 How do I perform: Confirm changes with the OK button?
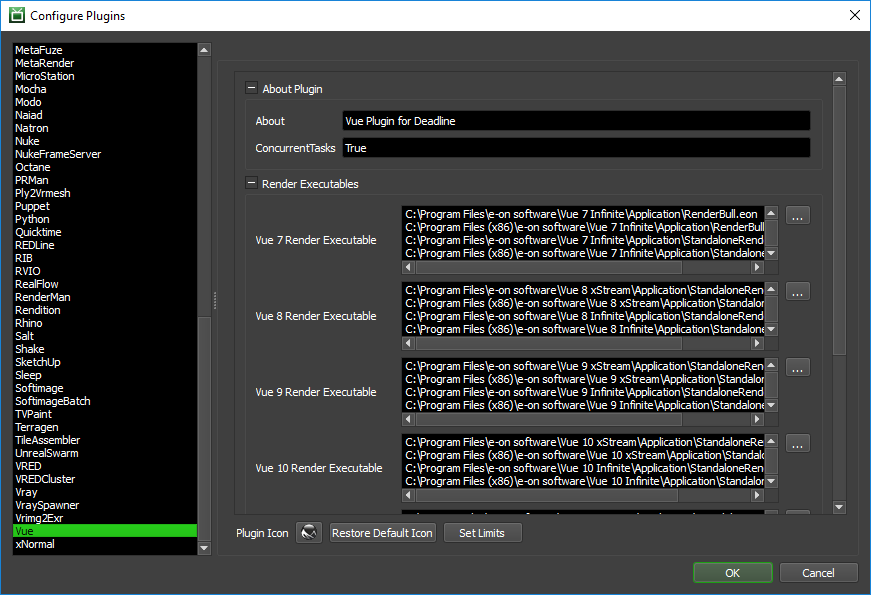pos(733,573)
